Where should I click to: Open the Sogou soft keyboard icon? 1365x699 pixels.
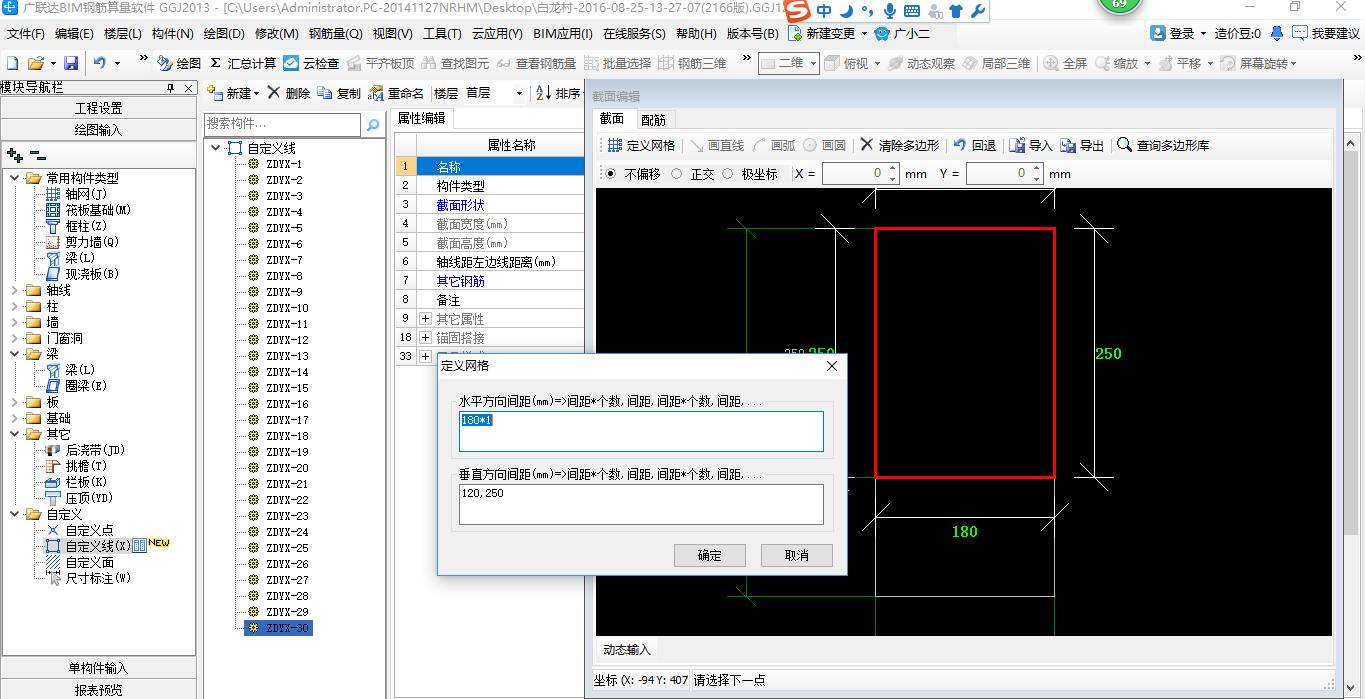click(911, 11)
